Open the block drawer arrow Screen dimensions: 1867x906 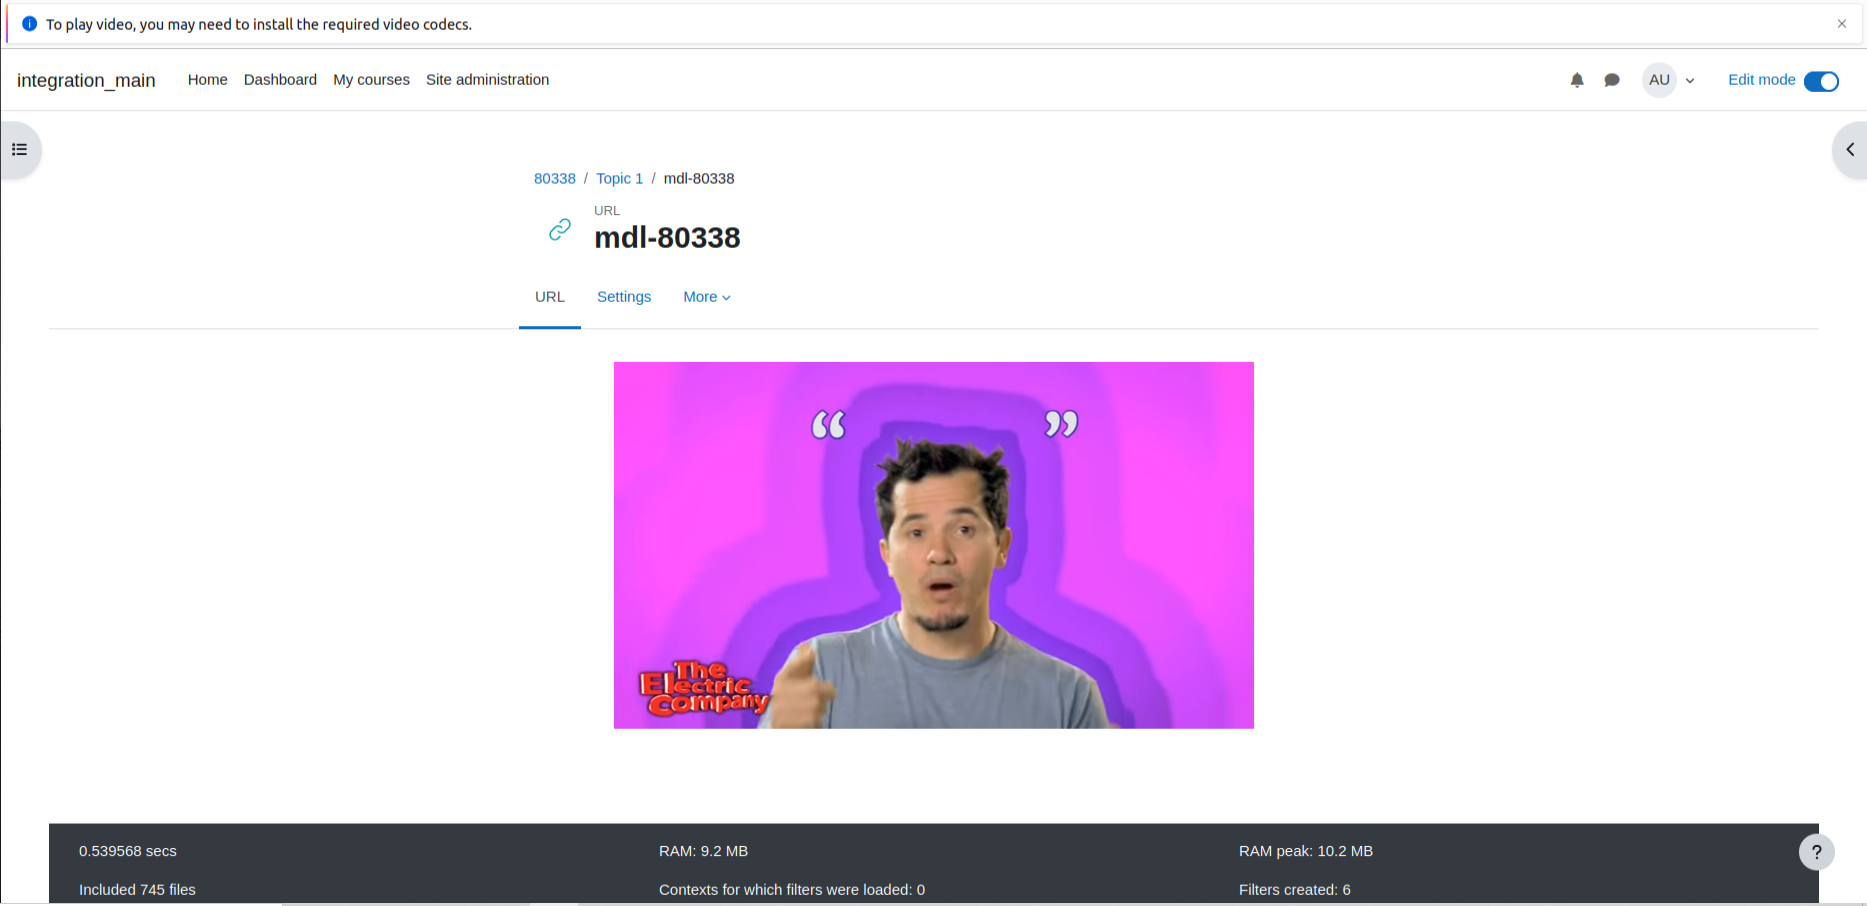1850,150
